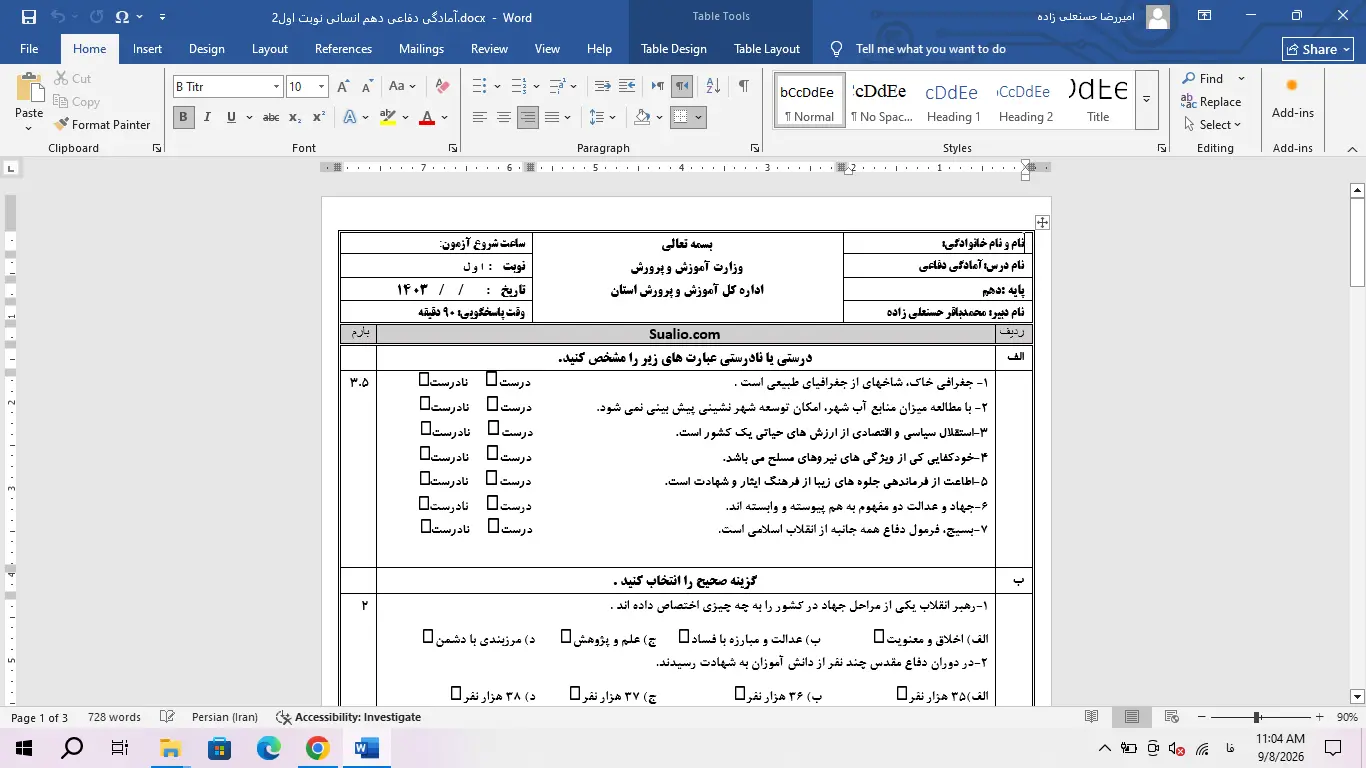Check درست box for question ۷ about بسیج
The image size is (1366, 768).
point(493,527)
